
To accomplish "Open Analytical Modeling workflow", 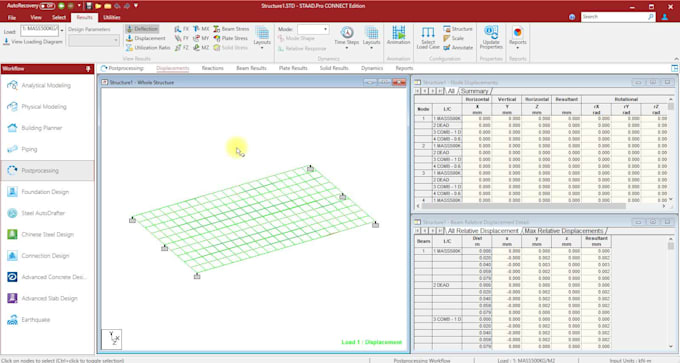I will coord(47,85).
